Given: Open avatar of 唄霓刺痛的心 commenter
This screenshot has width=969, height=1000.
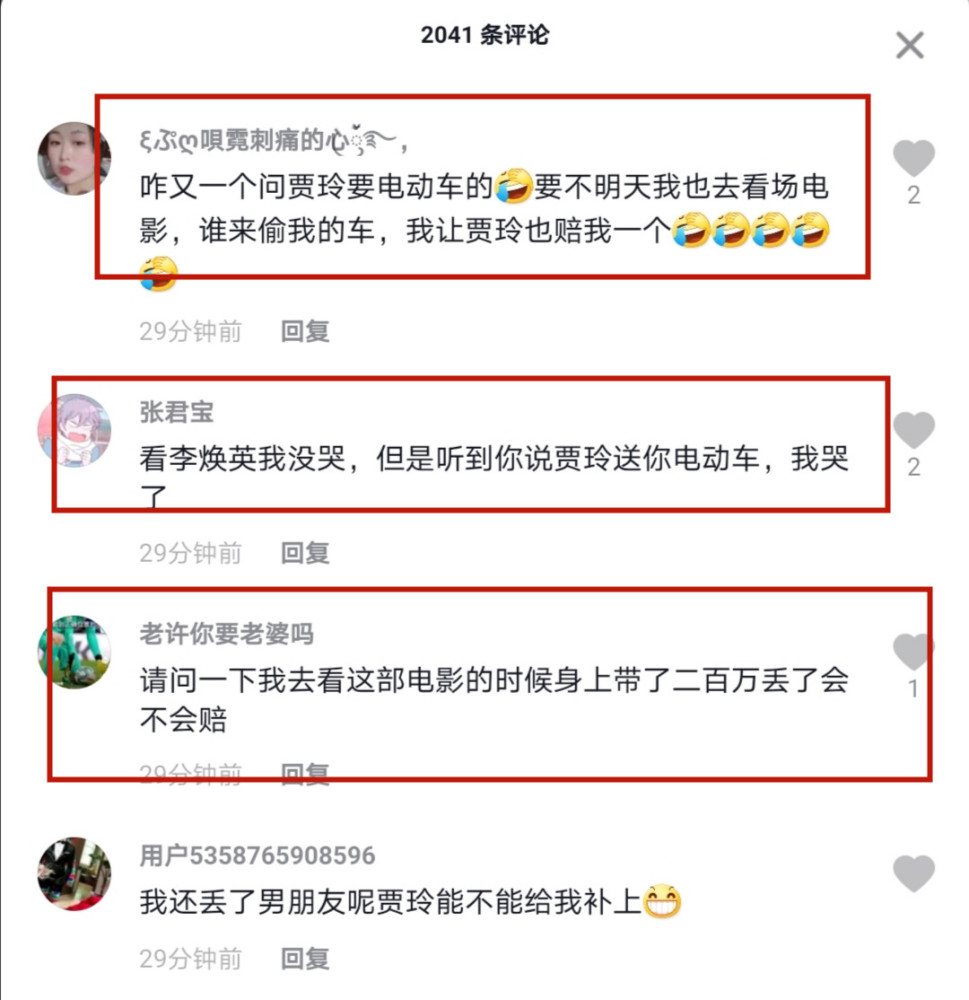Looking at the screenshot, I should (74, 158).
